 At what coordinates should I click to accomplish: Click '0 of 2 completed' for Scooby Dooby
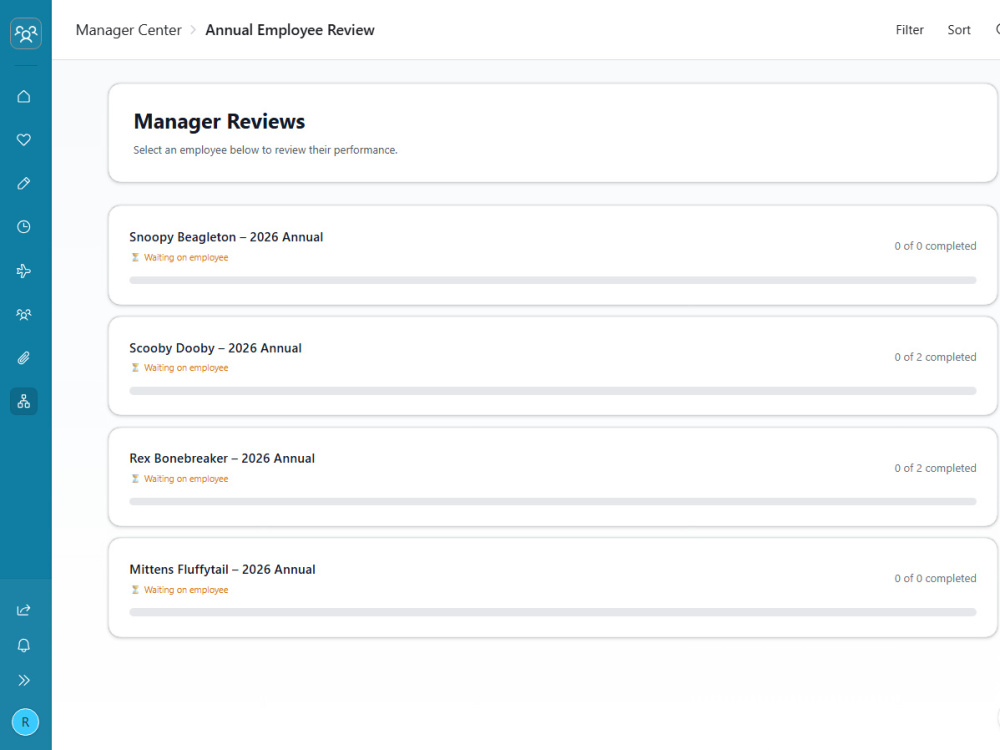[935, 357]
